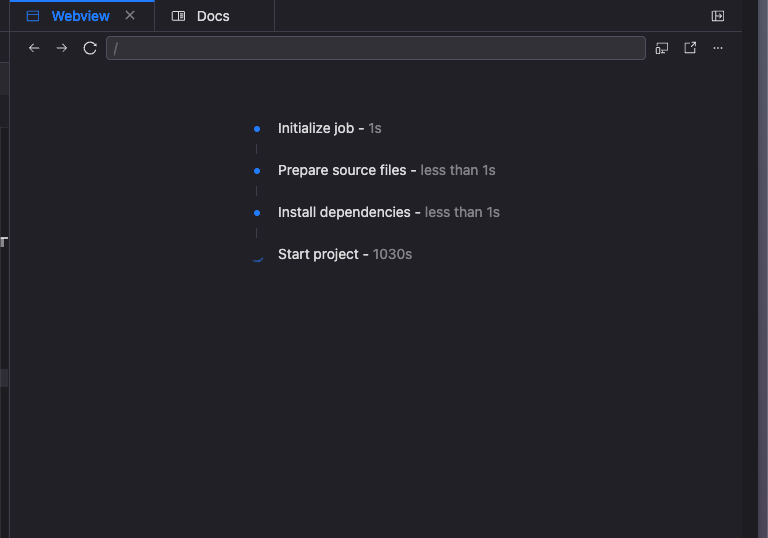Click the Docs tab book icon

click(178, 16)
